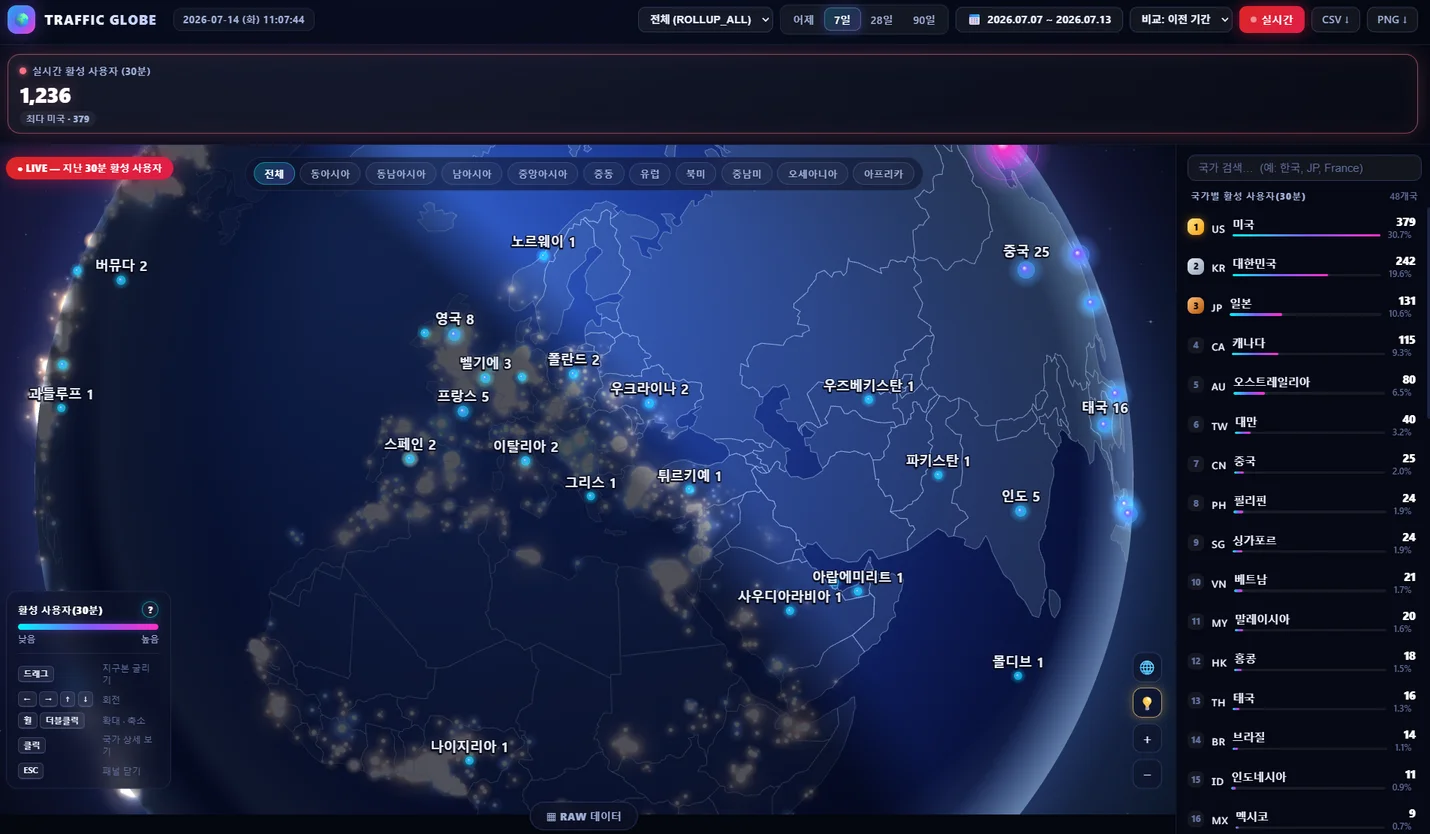Open the 2026.07.07 ~ 2026.07.13 date range picker
The width and height of the screenshot is (1430, 834).
1039,20
